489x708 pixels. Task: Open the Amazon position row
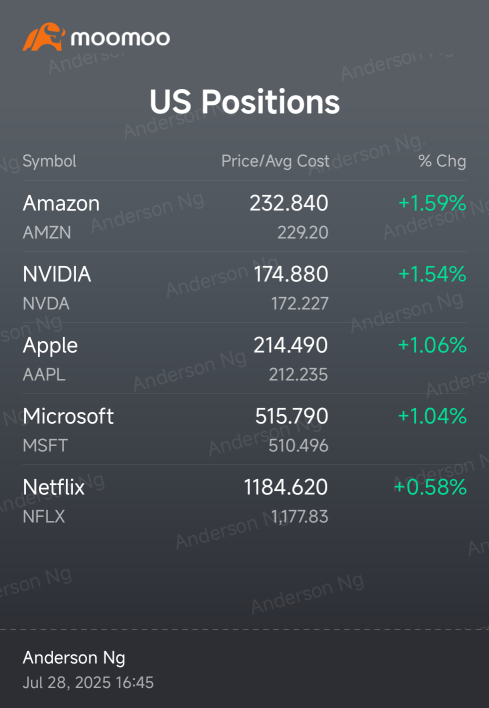click(x=244, y=217)
